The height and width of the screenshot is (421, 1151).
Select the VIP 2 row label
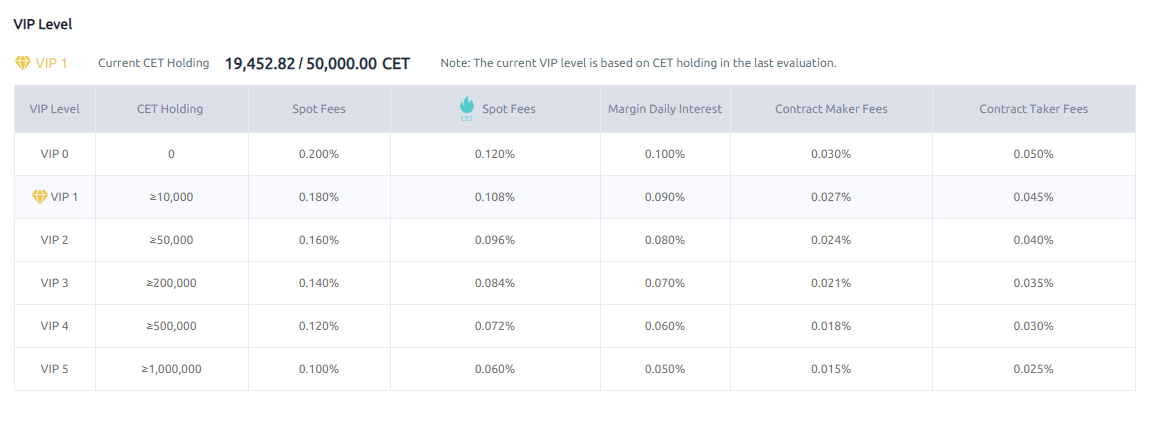(x=55, y=240)
